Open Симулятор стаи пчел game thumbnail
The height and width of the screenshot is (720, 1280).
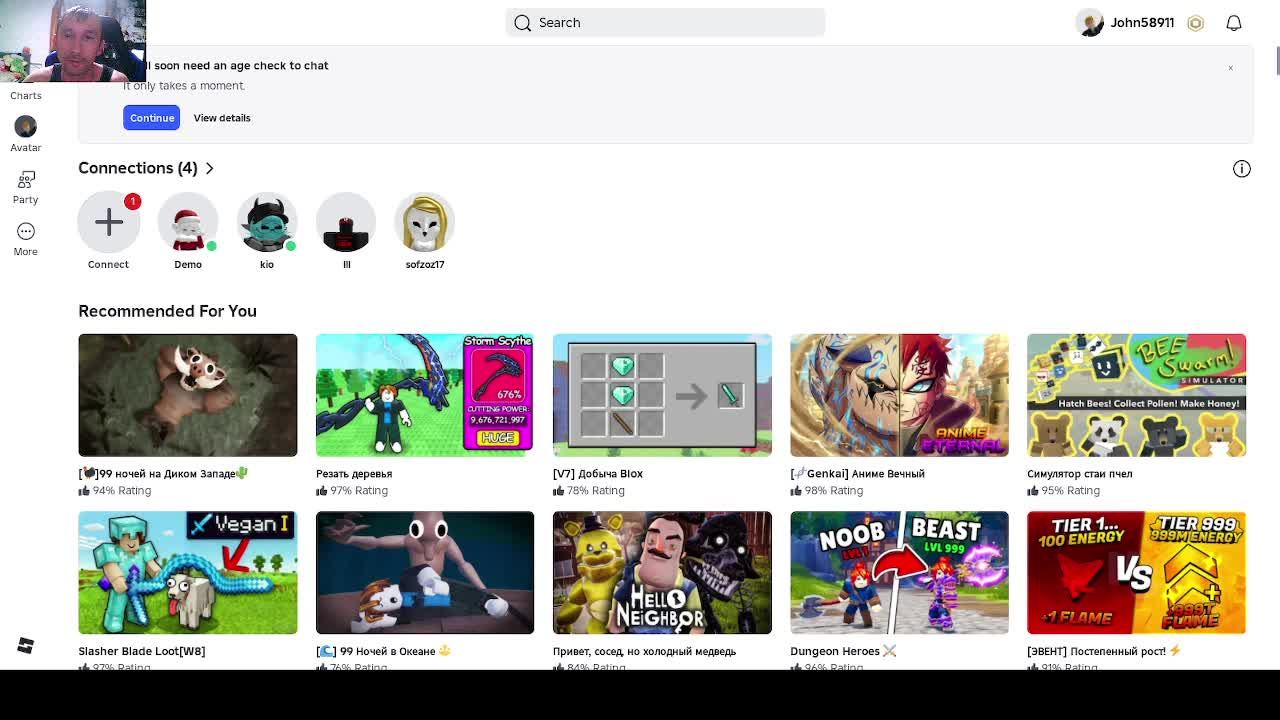click(x=1136, y=395)
